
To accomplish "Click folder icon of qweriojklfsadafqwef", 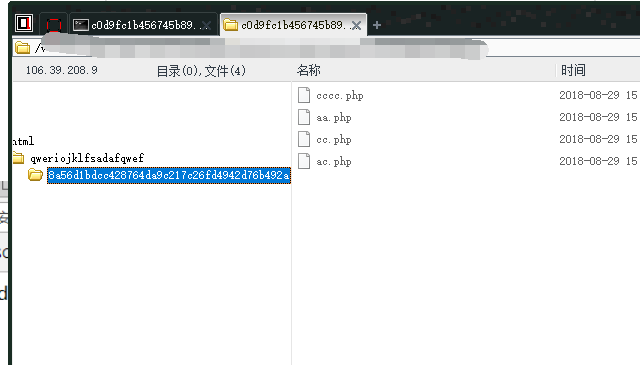I will click(x=18, y=158).
